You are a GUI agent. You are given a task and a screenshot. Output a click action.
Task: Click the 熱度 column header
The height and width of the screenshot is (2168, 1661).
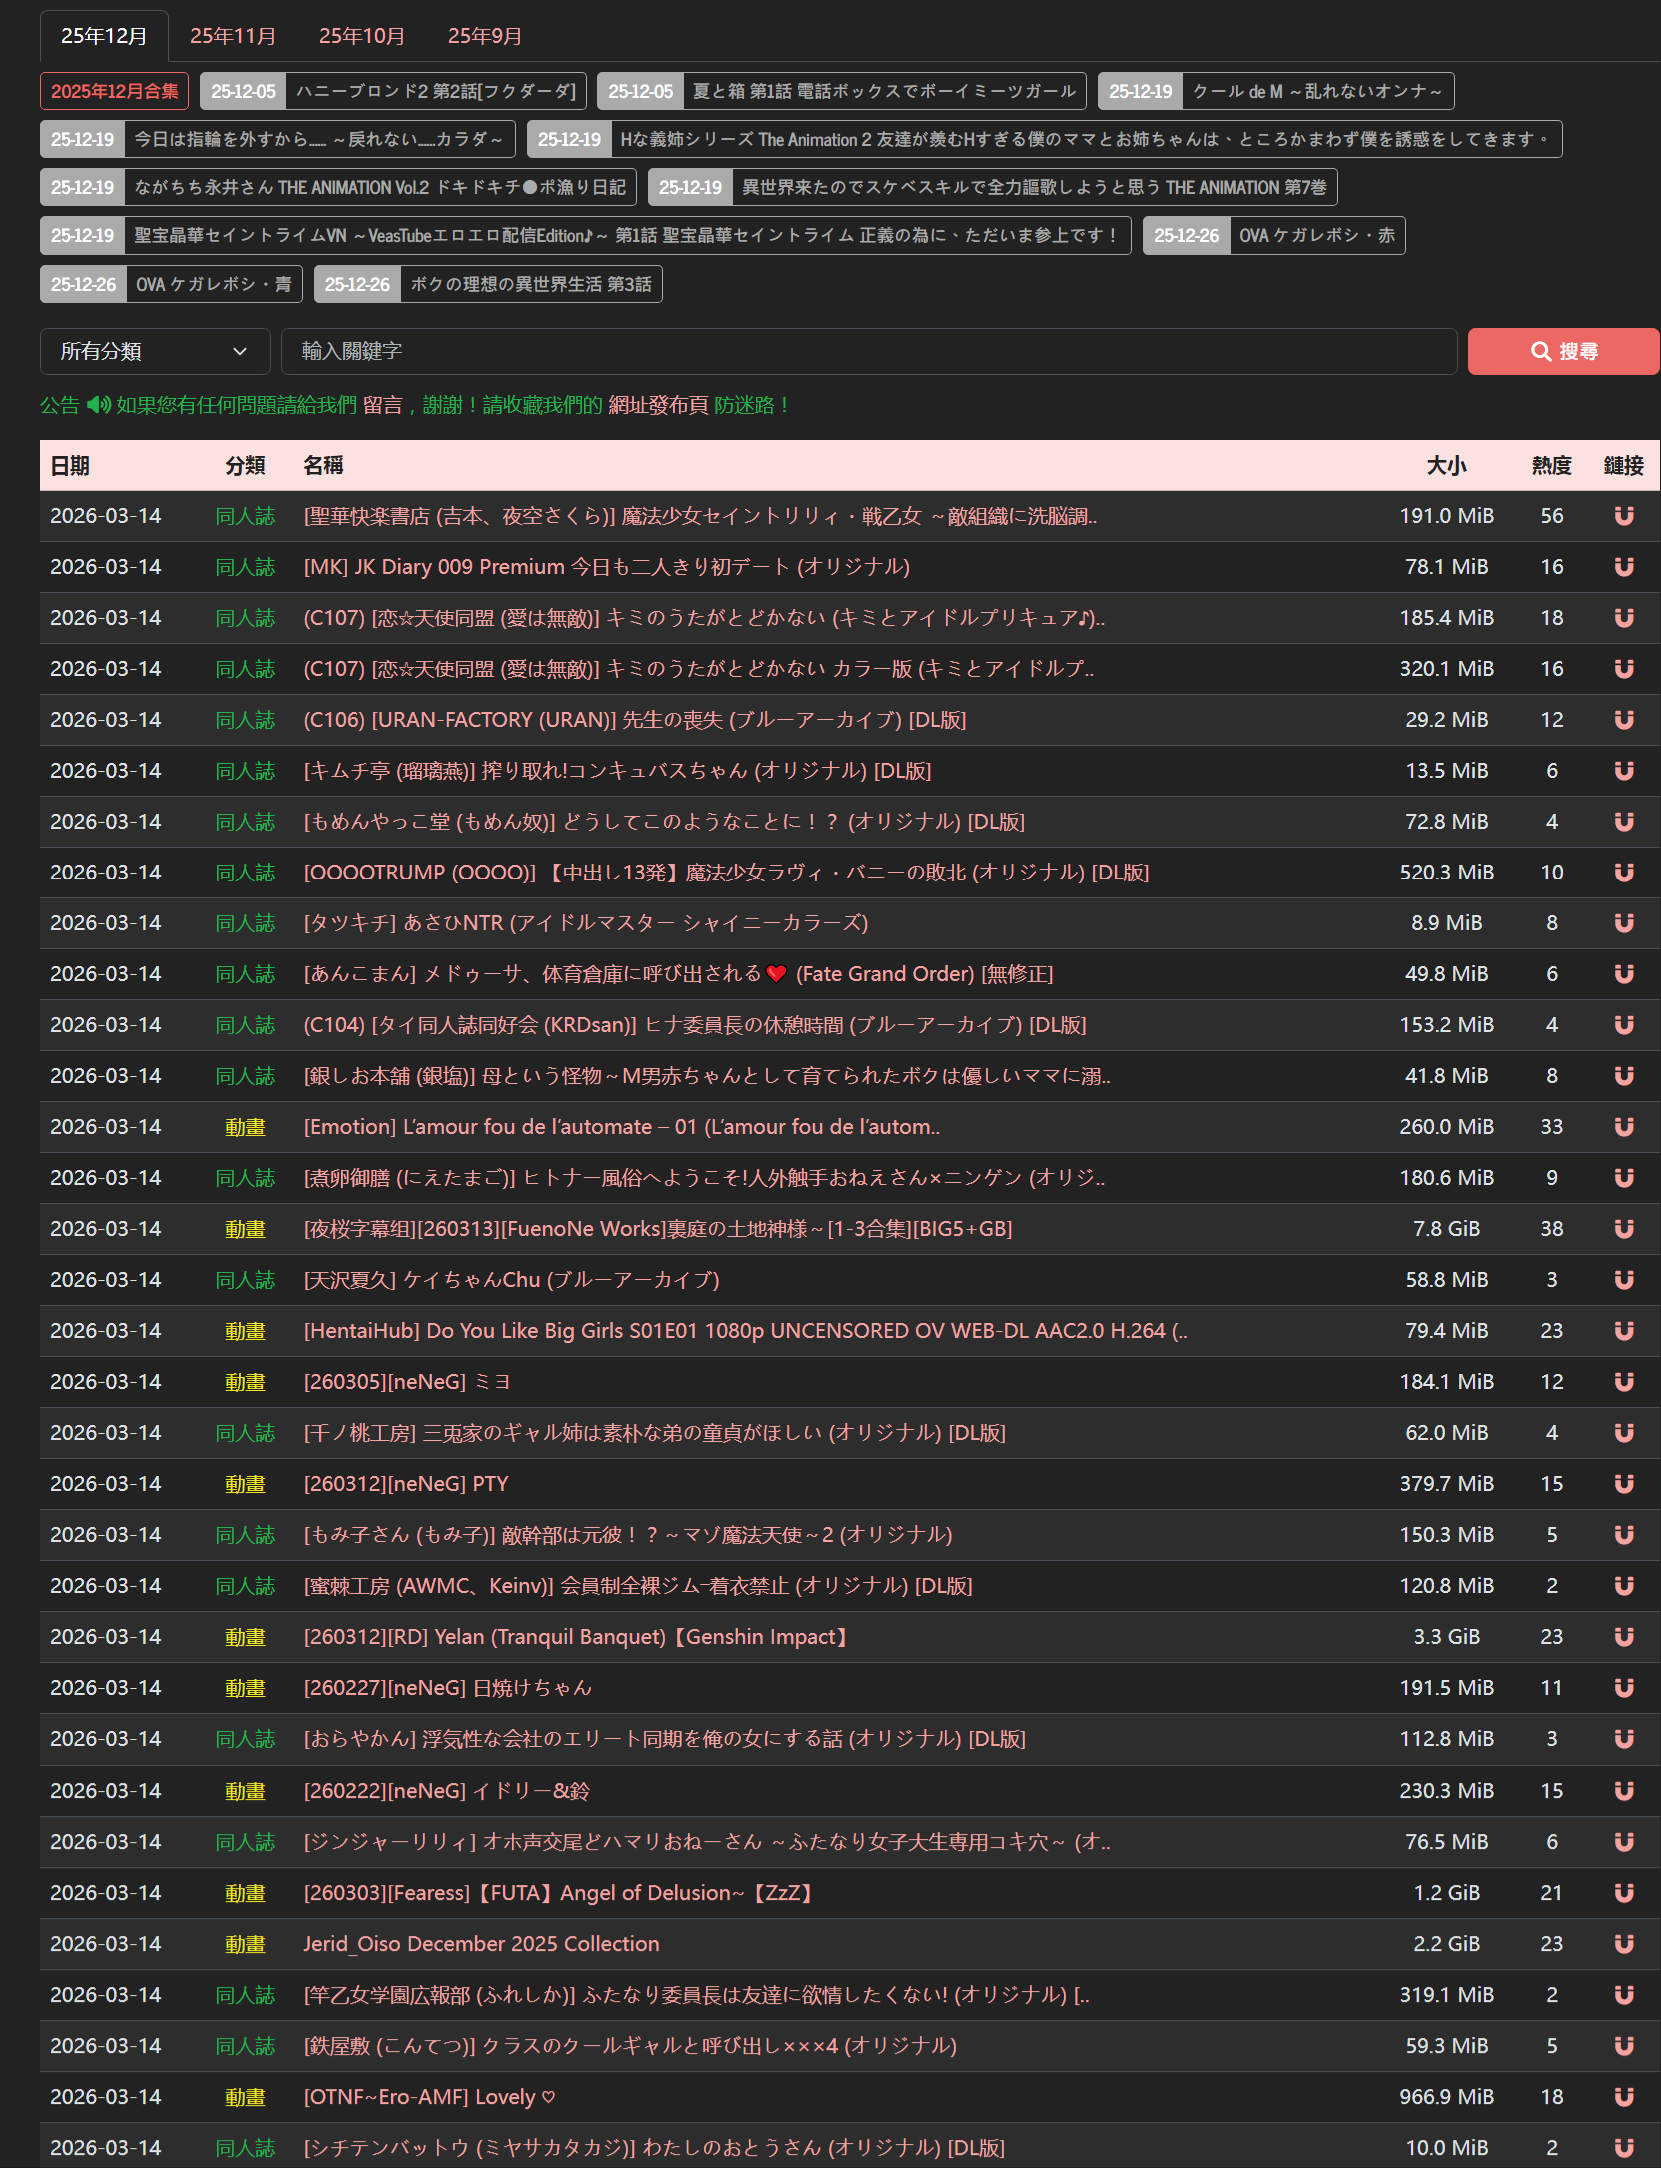(x=1551, y=465)
